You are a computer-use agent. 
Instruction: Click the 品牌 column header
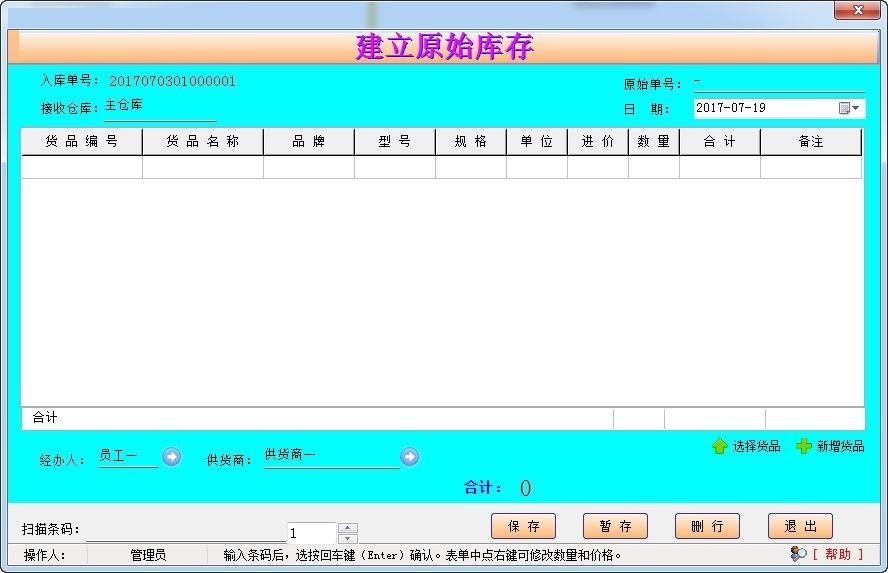(309, 142)
